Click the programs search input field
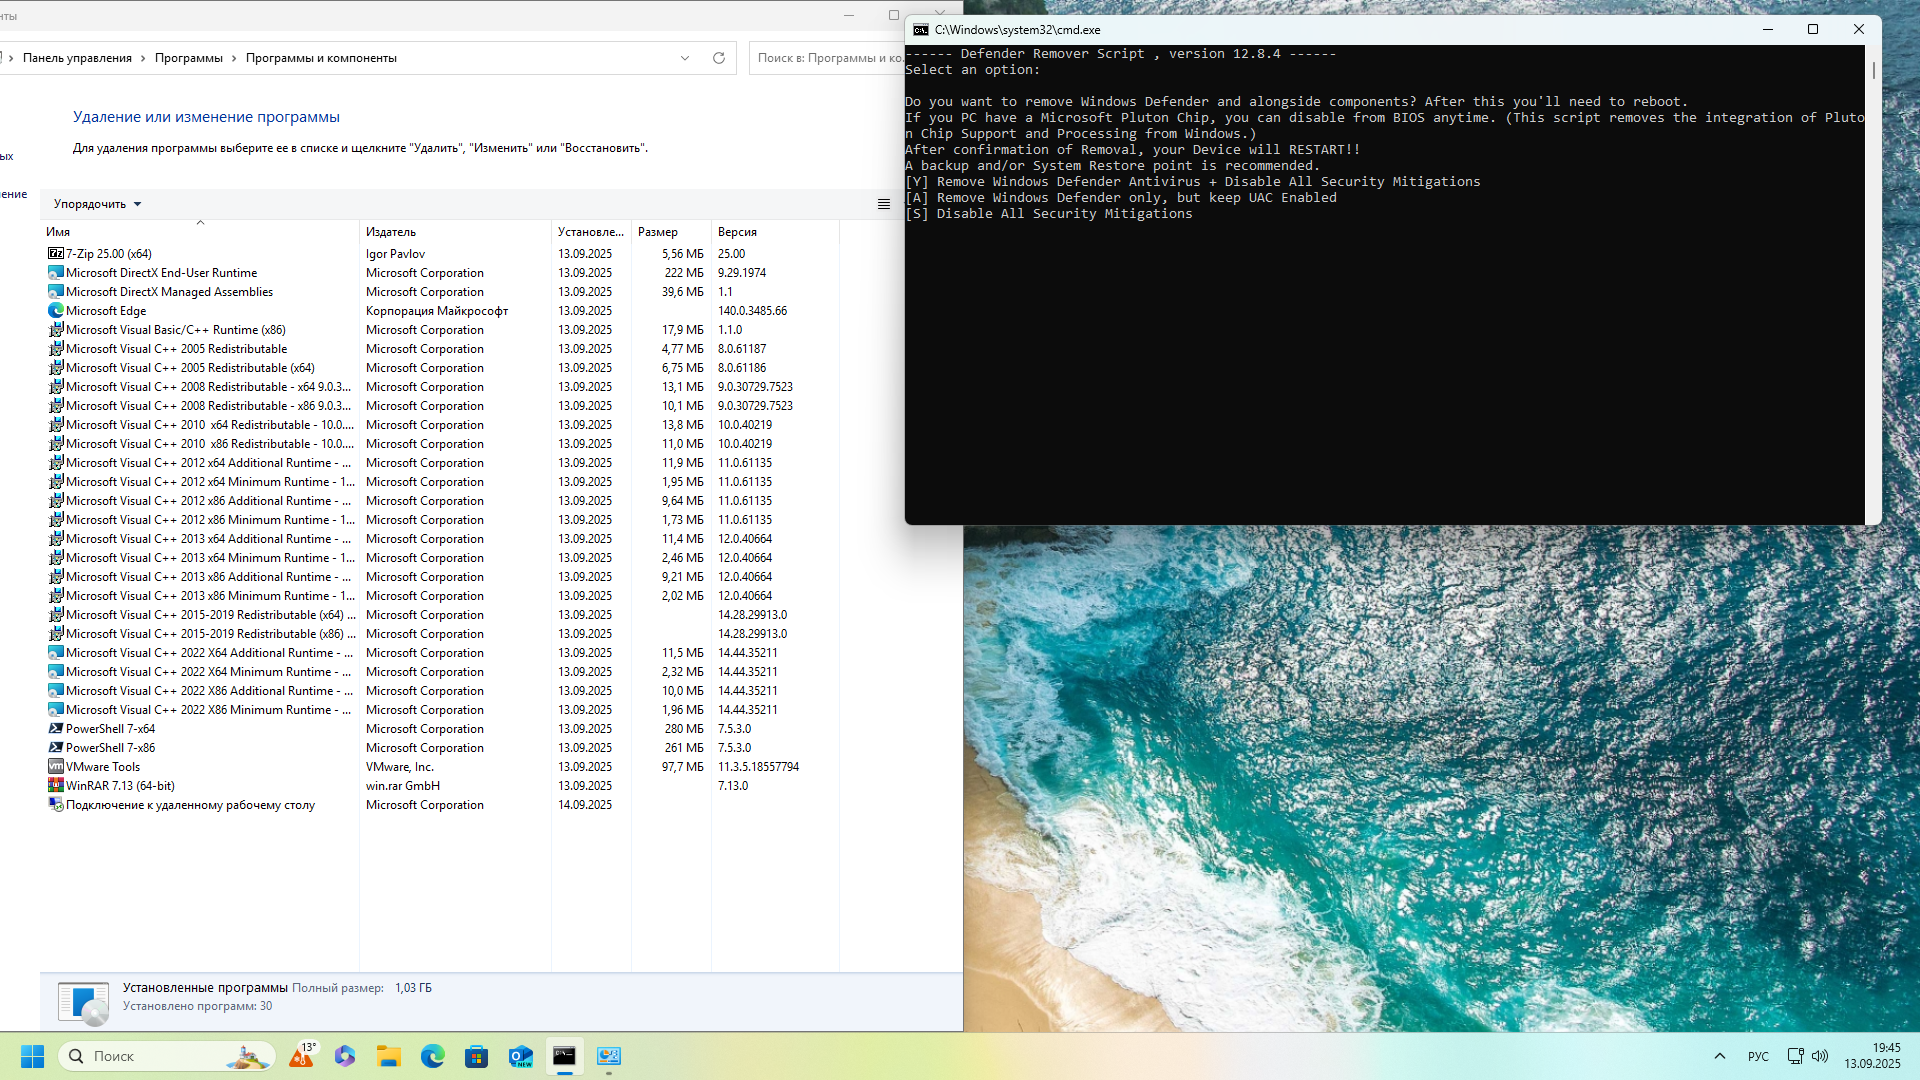 (x=828, y=58)
